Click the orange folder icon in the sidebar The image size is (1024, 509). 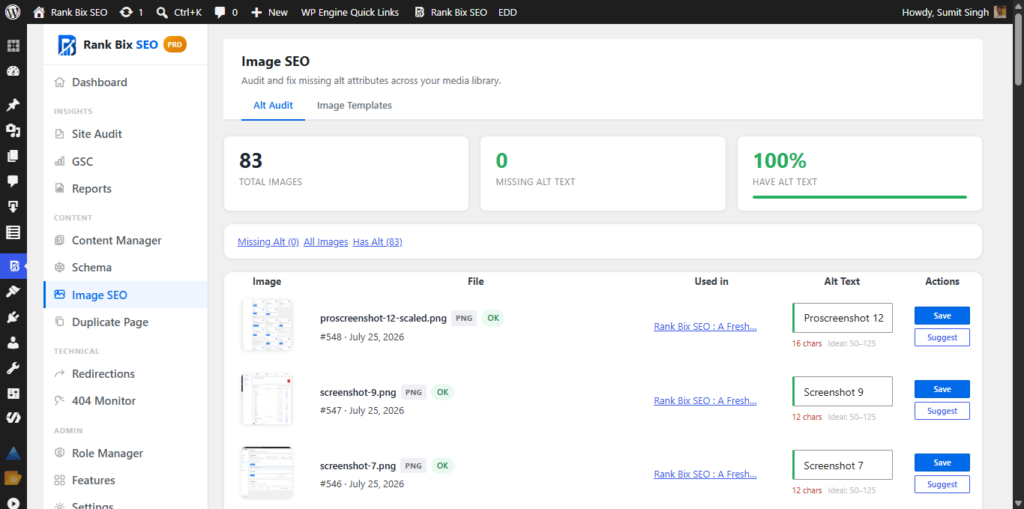[x=13, y=478]
